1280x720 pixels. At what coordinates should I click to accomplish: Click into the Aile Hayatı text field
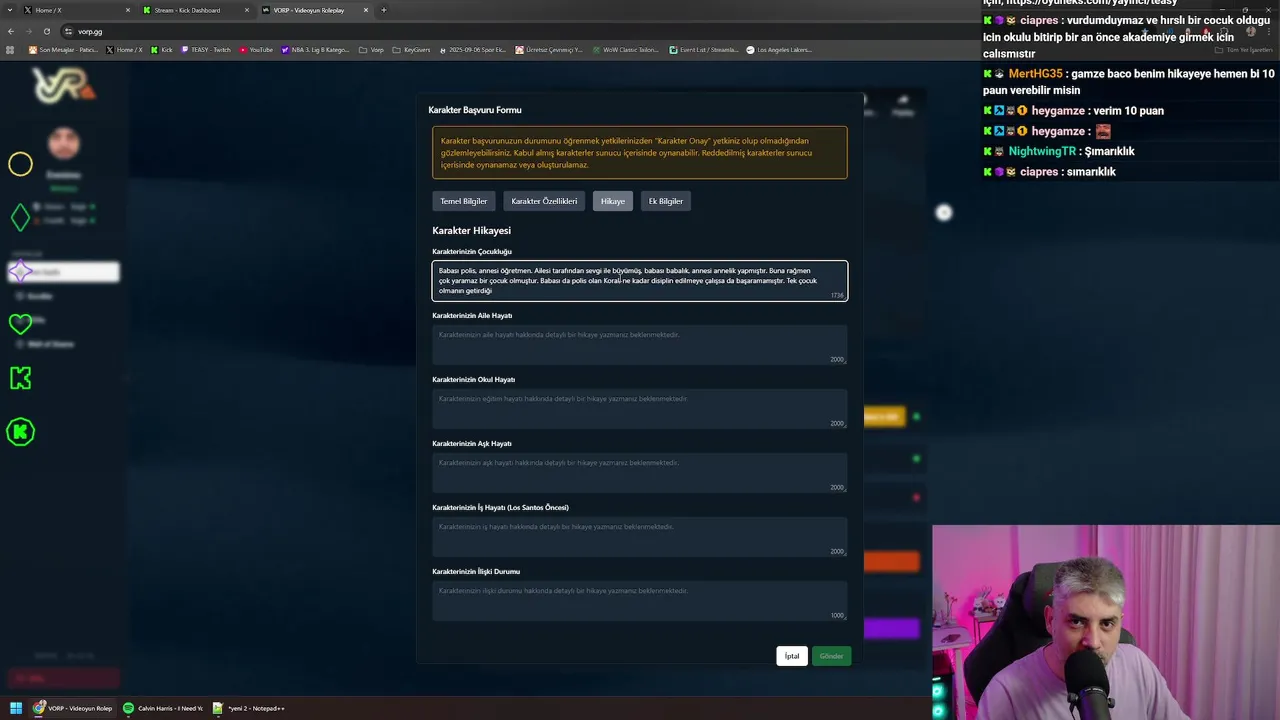pyautogui.click(x=640, y=345)
